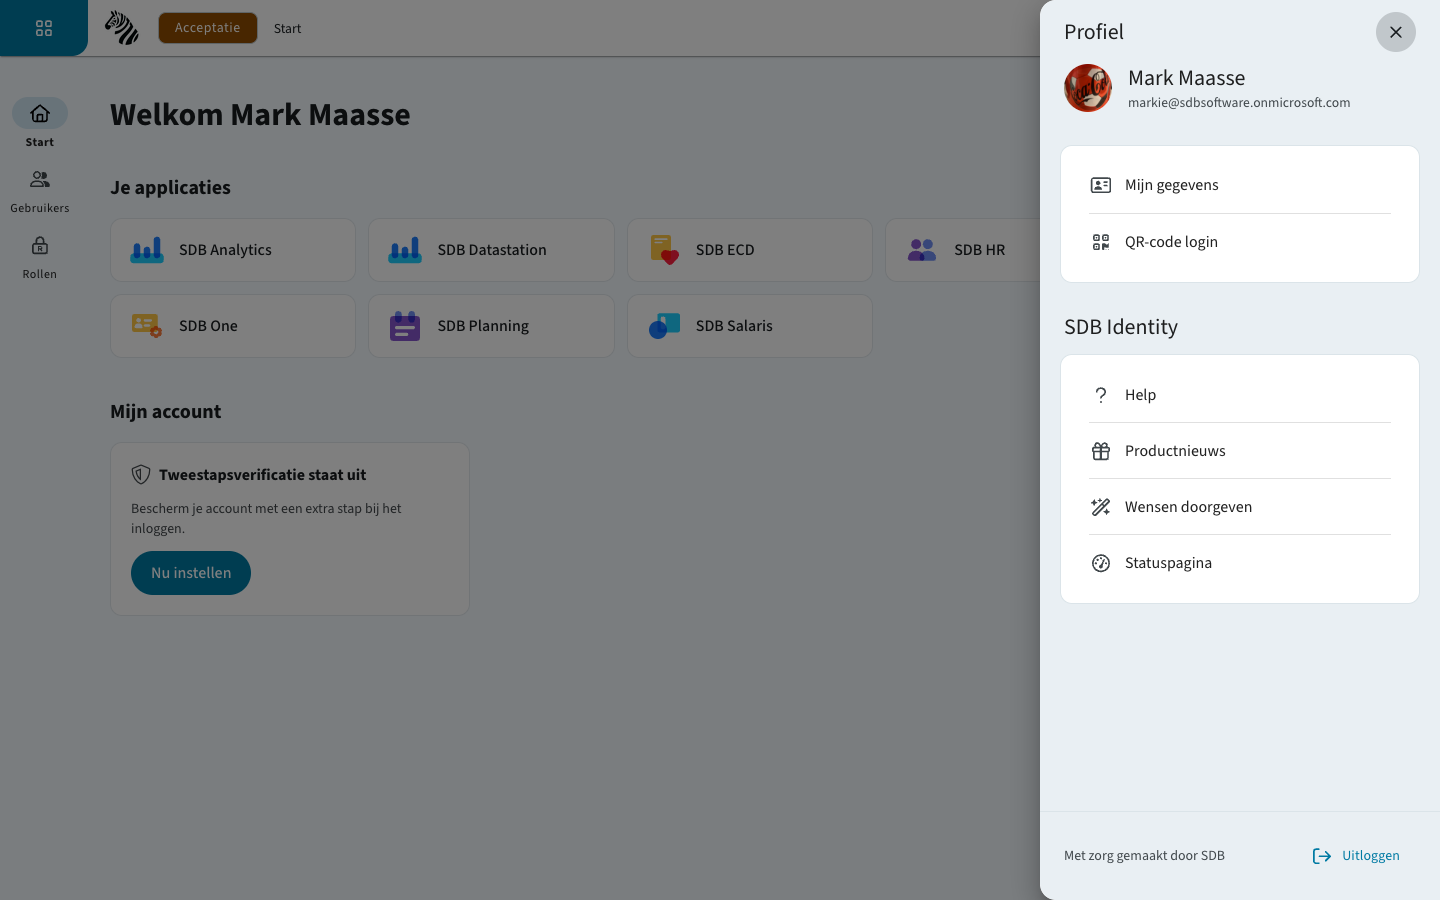Select QR-code login menu item
This screenshot has width=1440, height=900.
[1240, 242]
